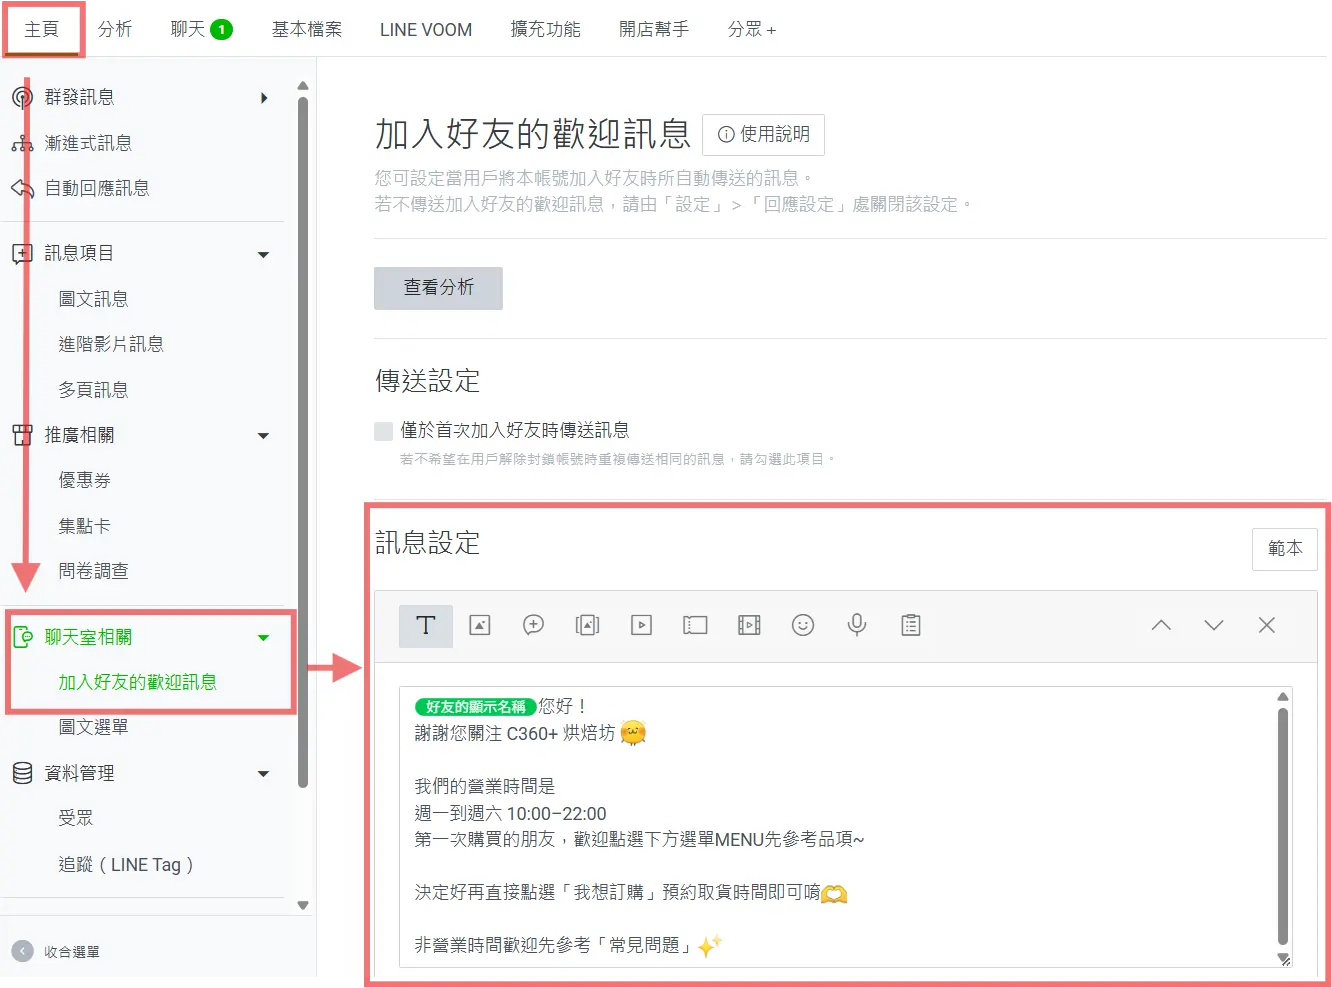
Task: Click the sidebar scroll down arrow
Action: pos(303,906)
